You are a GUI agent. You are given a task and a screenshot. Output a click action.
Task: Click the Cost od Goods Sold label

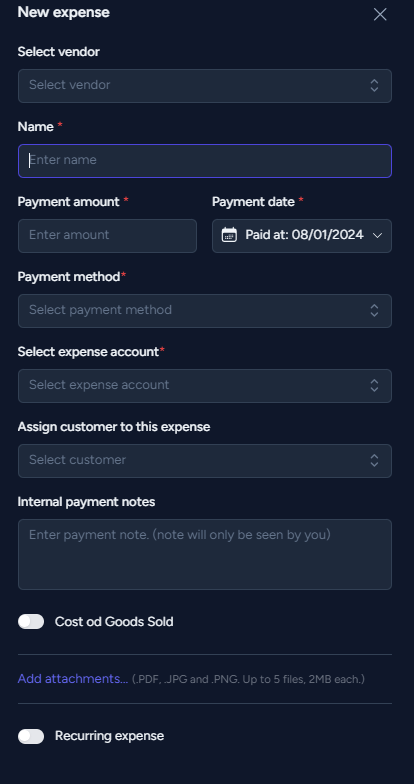tap(114, 622)
